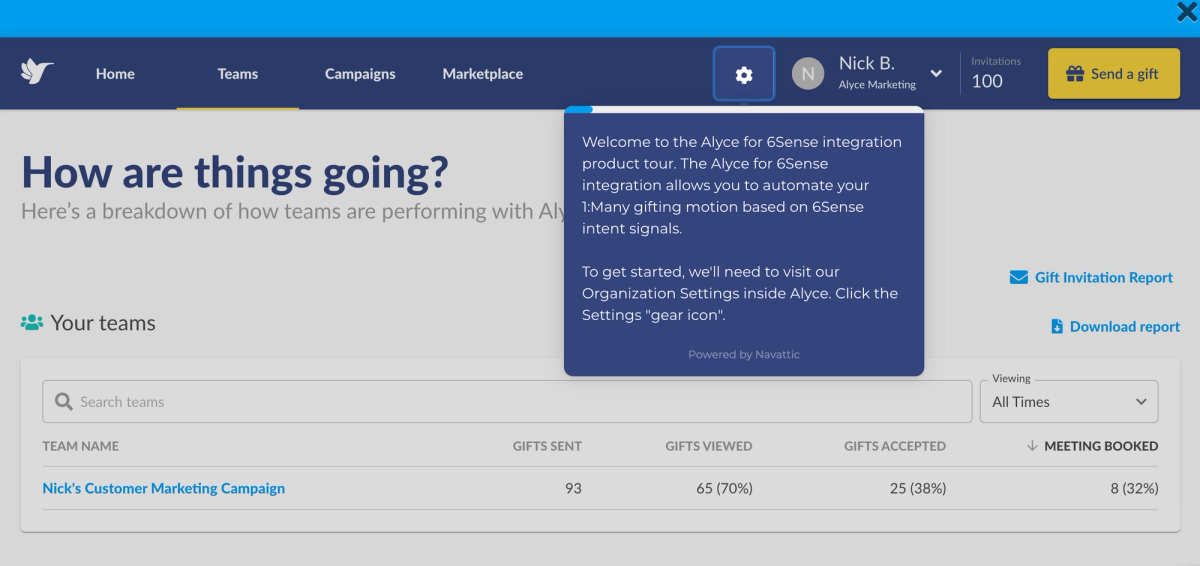Click the N user avatar
The width and height of the screenshot is (1200, 566).
808,73
